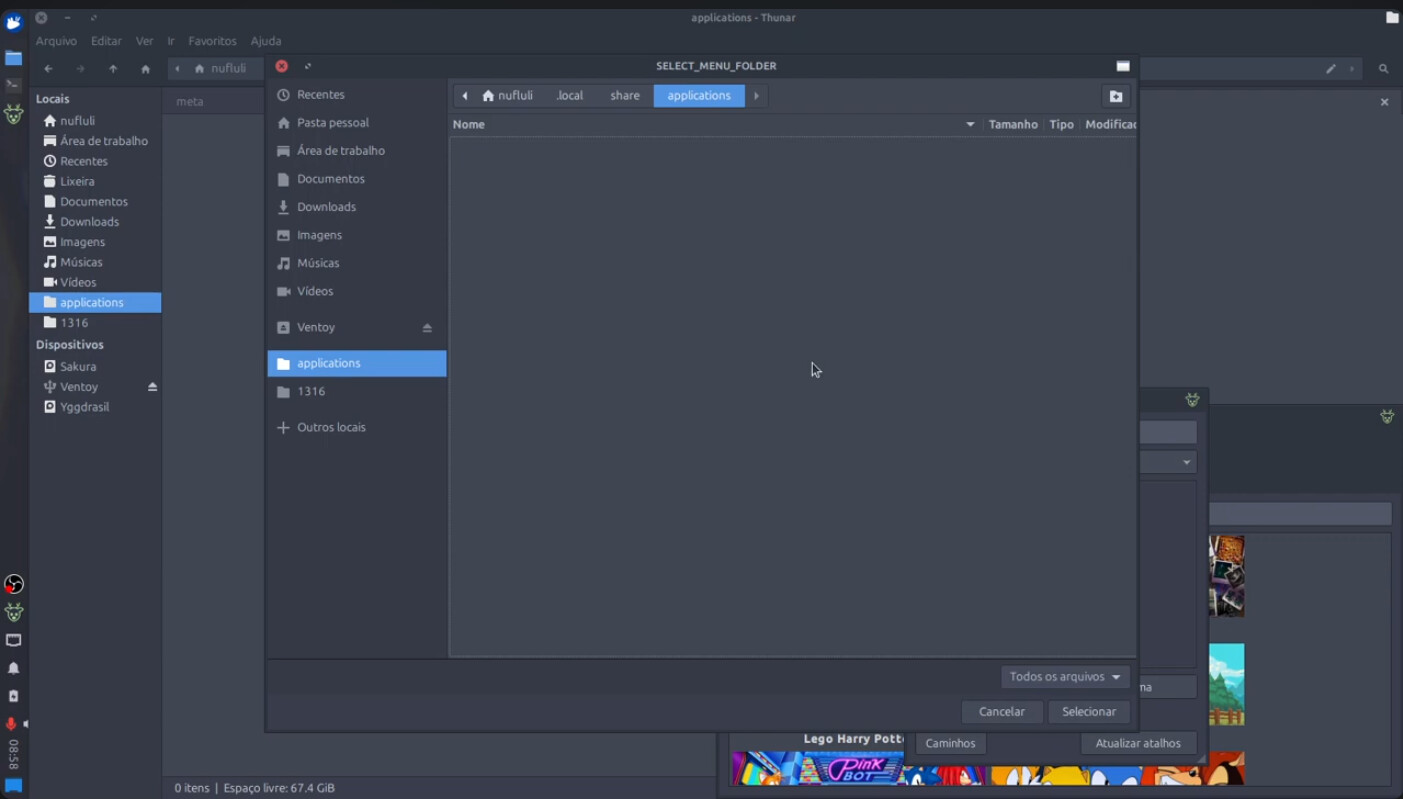Eject Ventoy in the dialog sidebar
This screenshot has width=1403, height=799.
coord(427,328)
